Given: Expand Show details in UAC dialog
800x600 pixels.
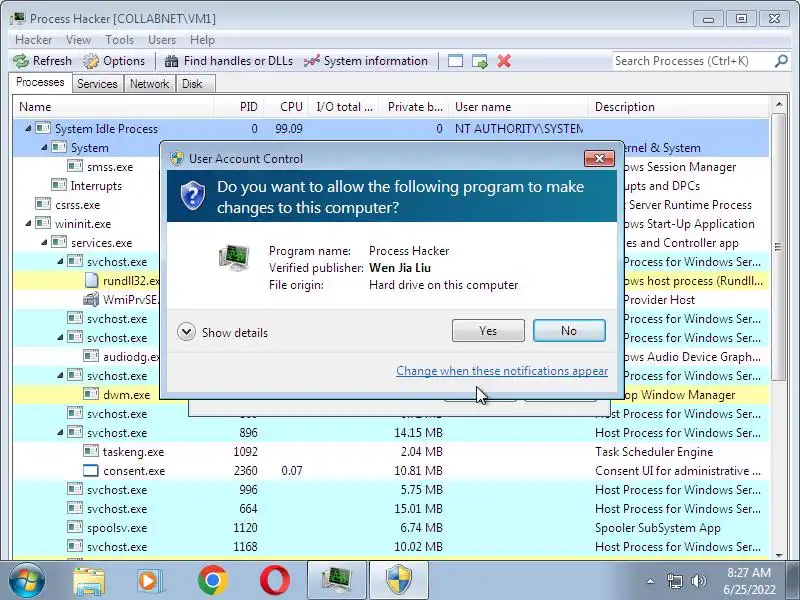Looking at the screenshot, I should pyautogui.click(x=222, y=332).
